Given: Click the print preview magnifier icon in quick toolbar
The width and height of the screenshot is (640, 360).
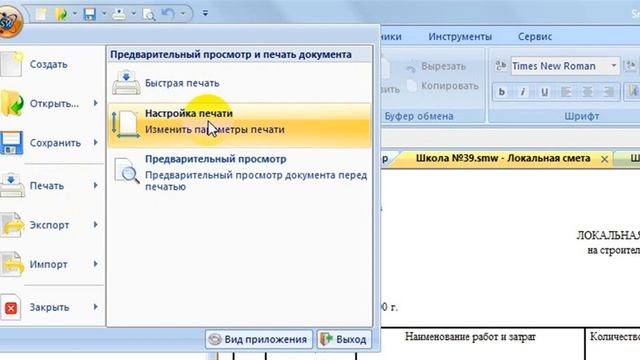Looking at the screenshot, I should point(149,14).
